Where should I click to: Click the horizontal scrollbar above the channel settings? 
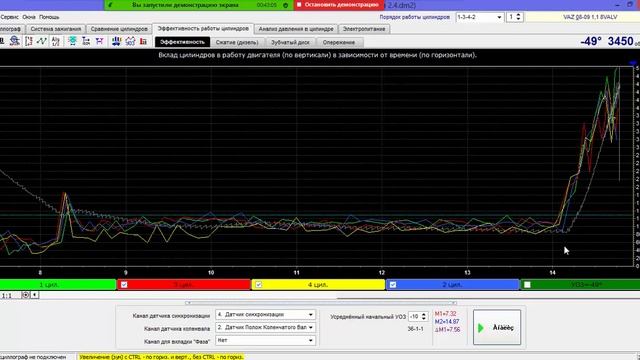click(x=320, y=302)
